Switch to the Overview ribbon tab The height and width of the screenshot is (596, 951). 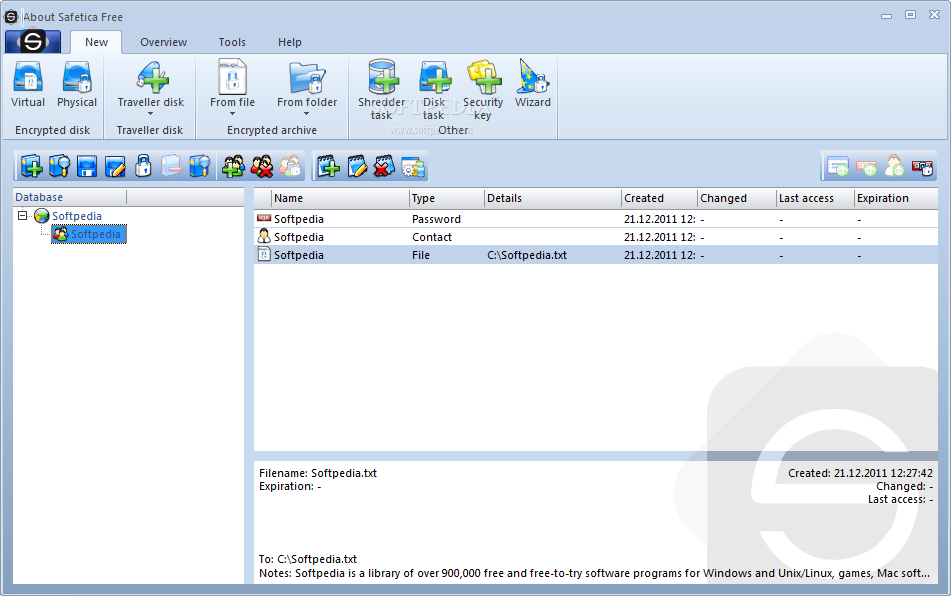pyautogui.click(x=163, y=42)
